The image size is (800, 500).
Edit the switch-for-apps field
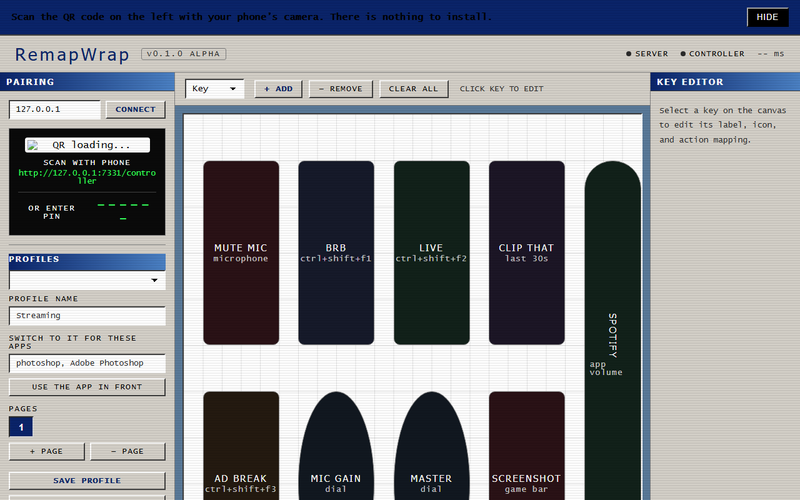pyautogui.click(x=87, y=363)
